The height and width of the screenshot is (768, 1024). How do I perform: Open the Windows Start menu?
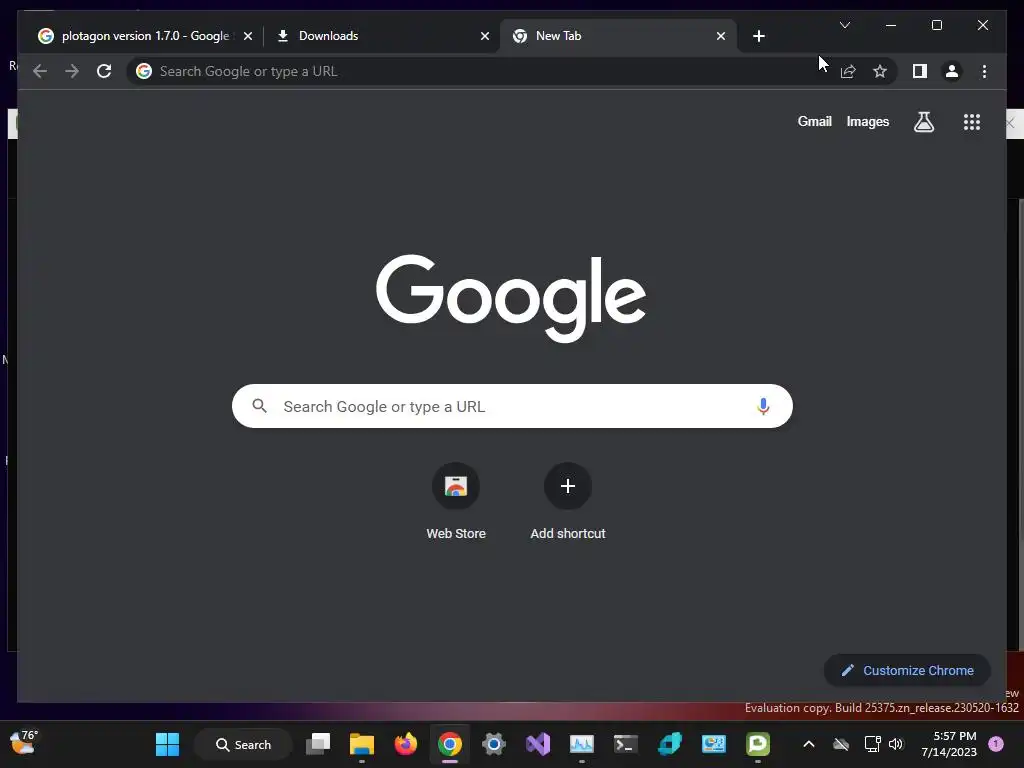coord(167,744)
